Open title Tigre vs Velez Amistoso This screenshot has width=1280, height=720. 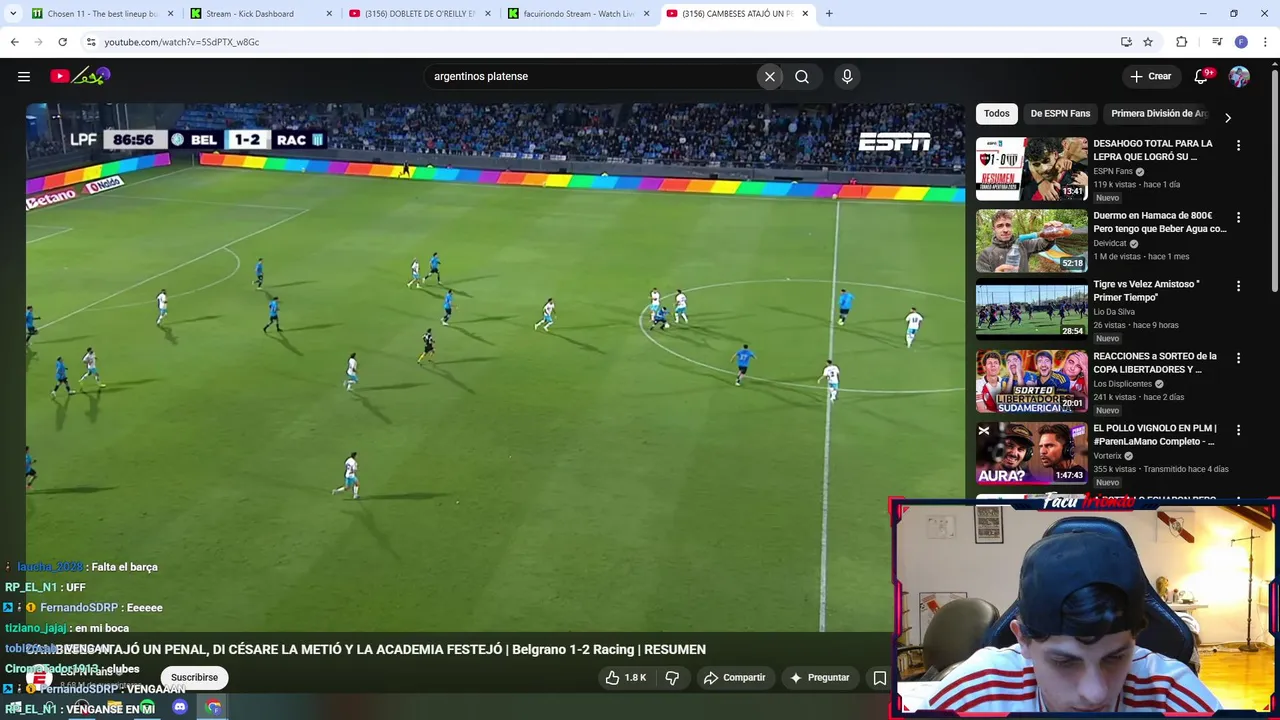1146,290
